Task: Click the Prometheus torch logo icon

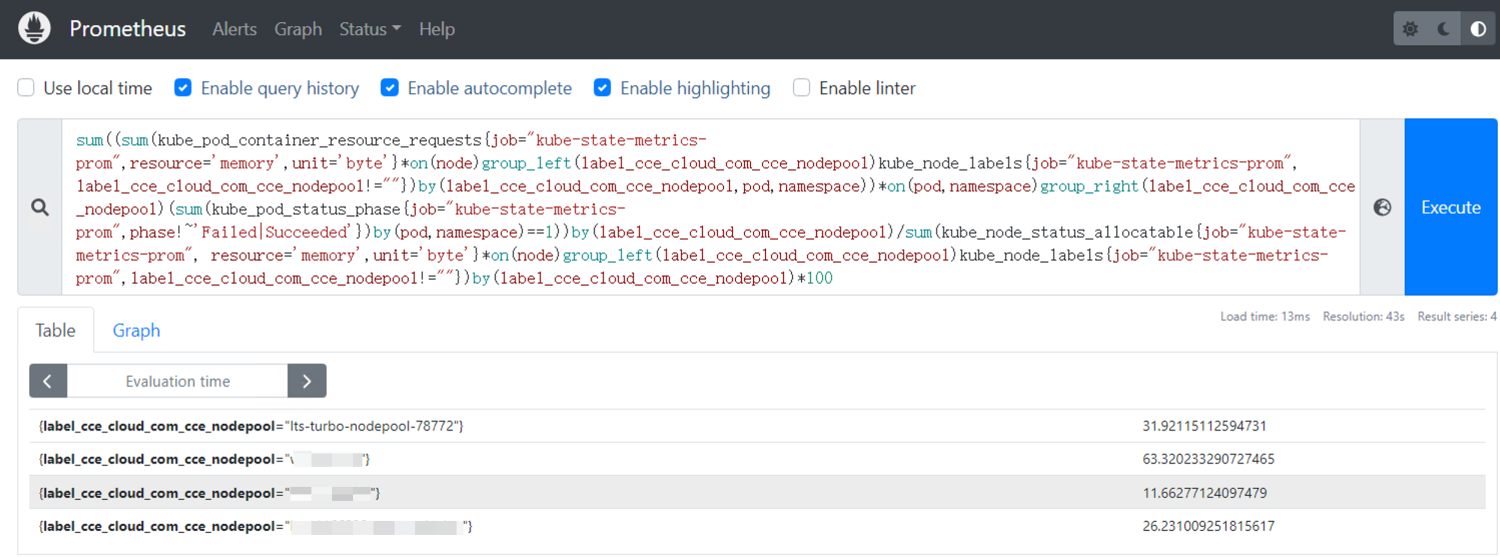Action: [x=35, y=29]
